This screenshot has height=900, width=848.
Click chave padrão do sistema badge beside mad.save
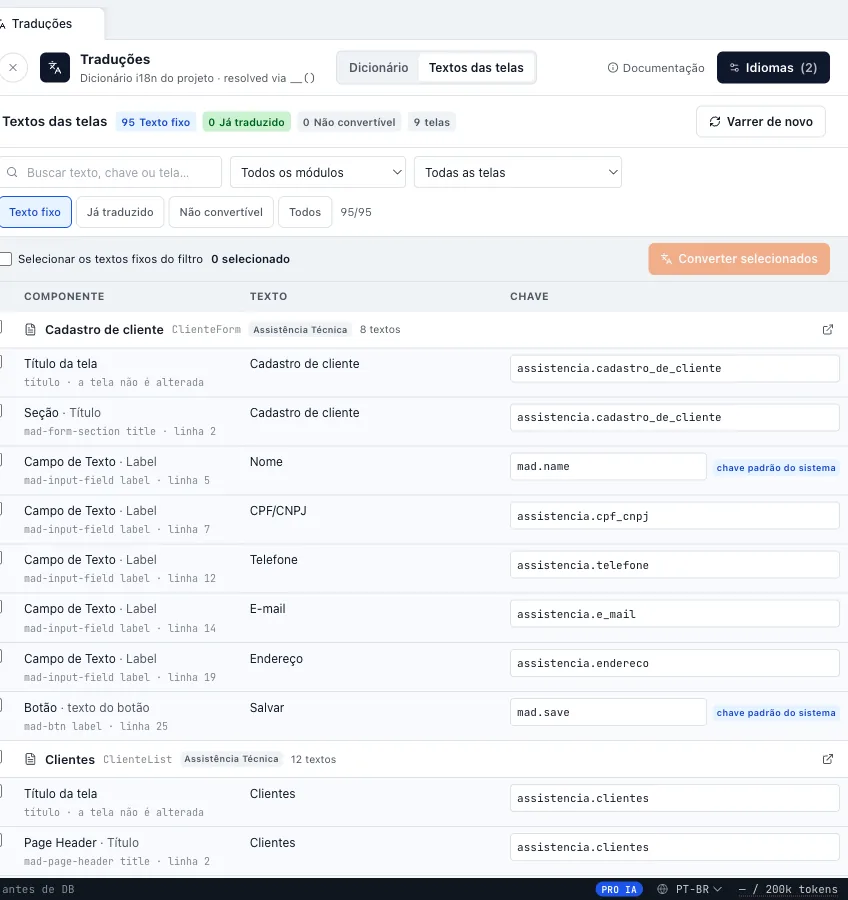(776, 713)
